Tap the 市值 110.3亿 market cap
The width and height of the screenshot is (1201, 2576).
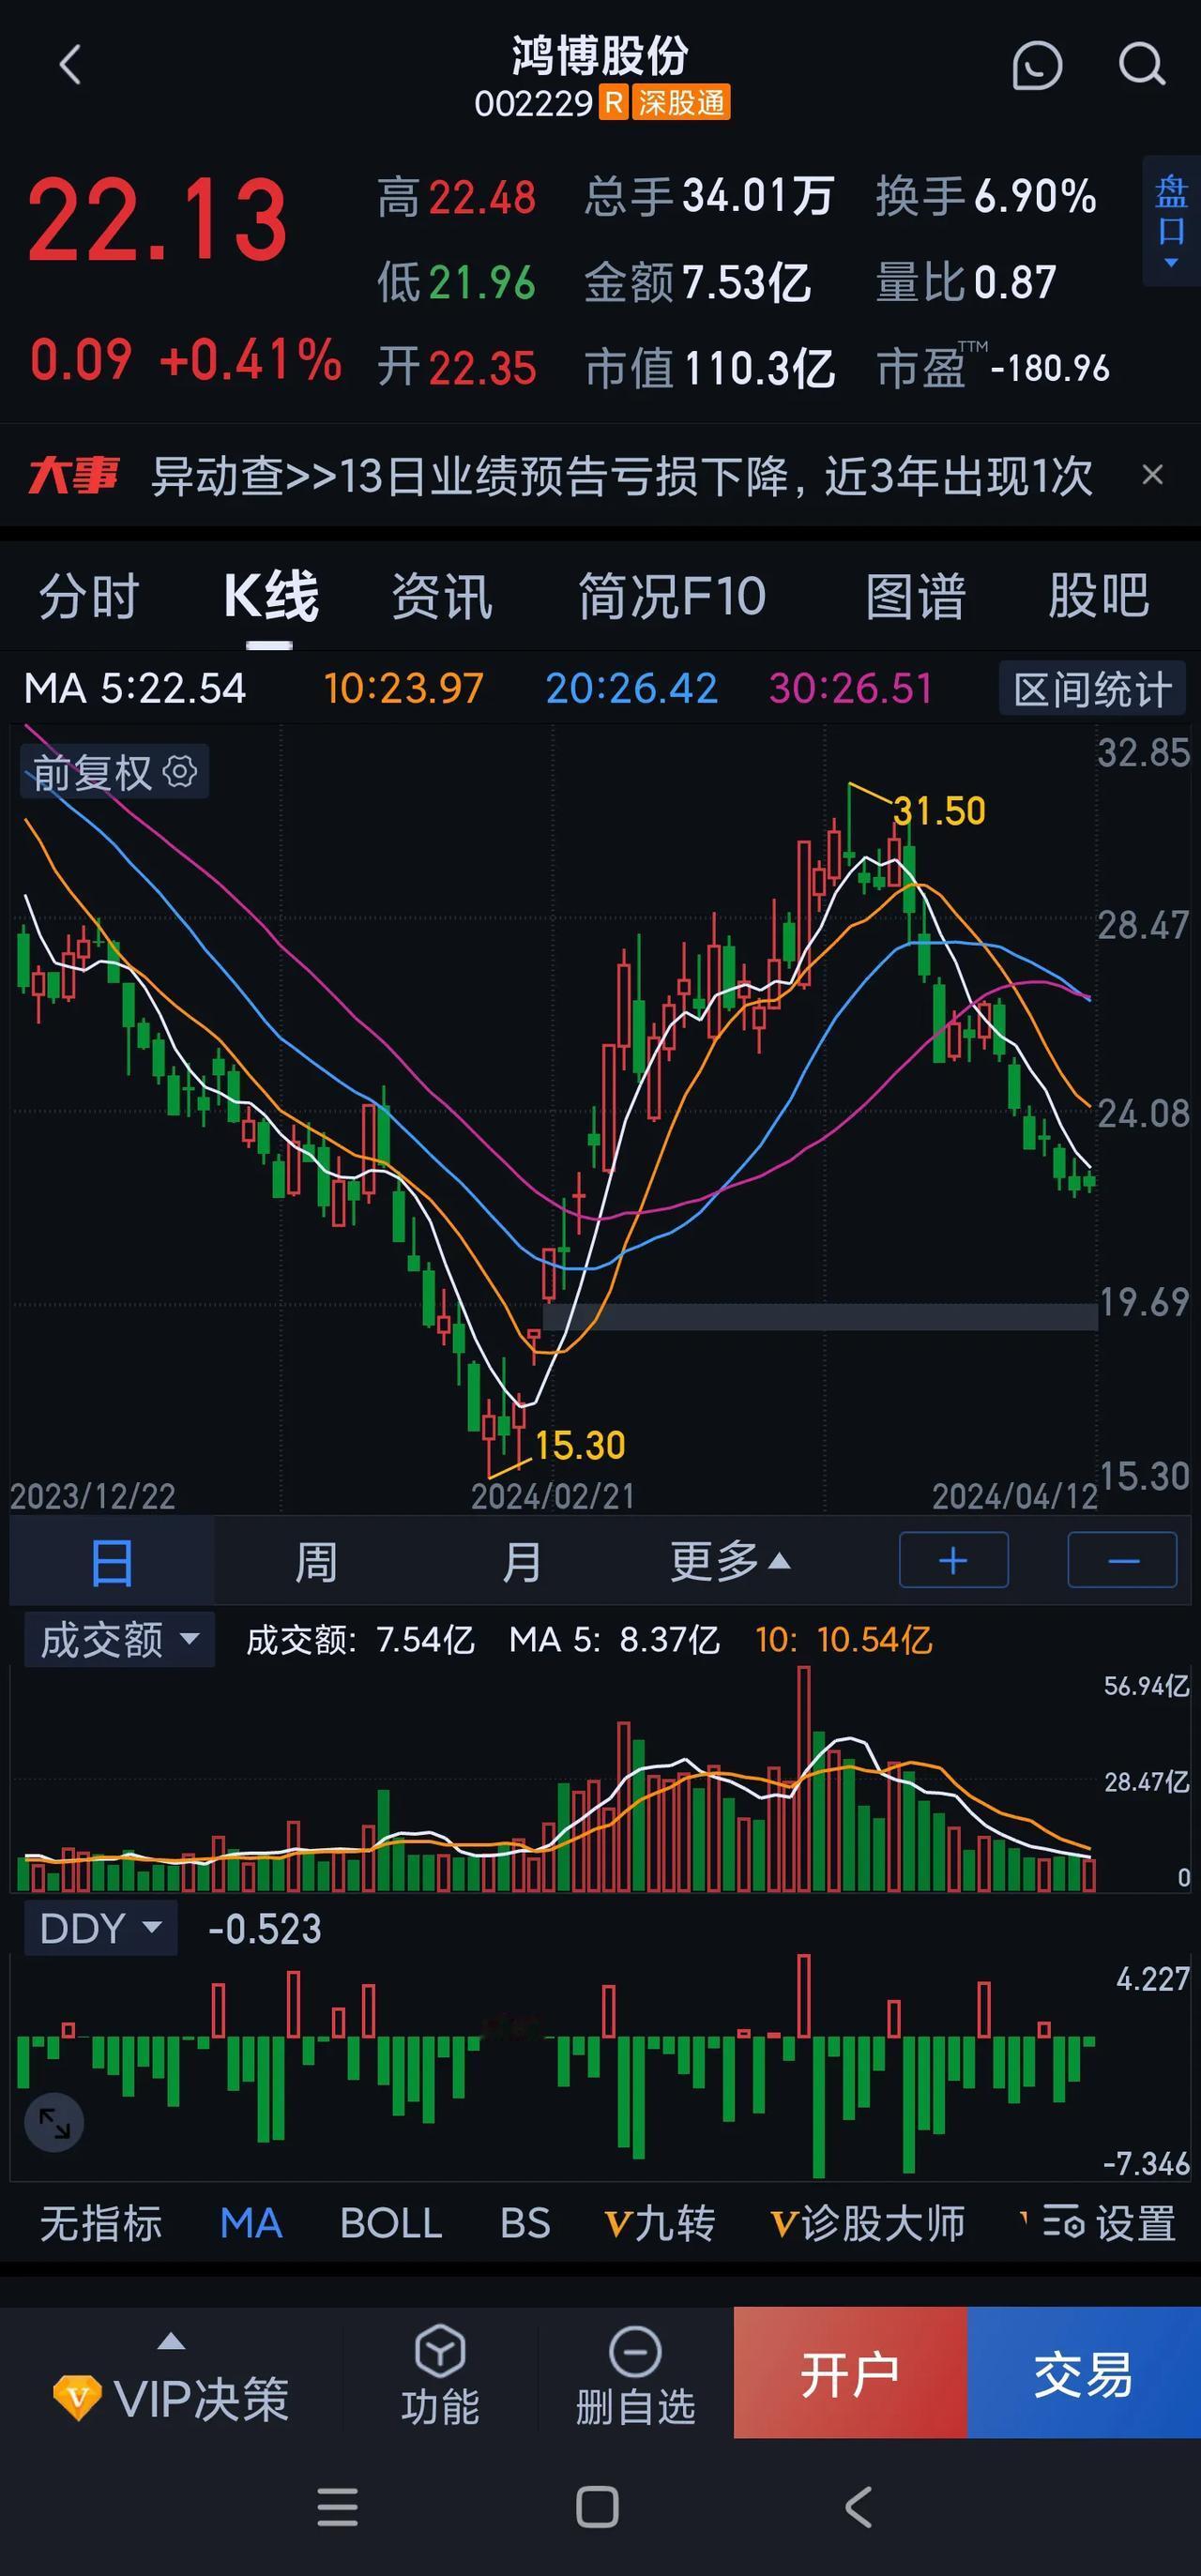pos(709,368)
